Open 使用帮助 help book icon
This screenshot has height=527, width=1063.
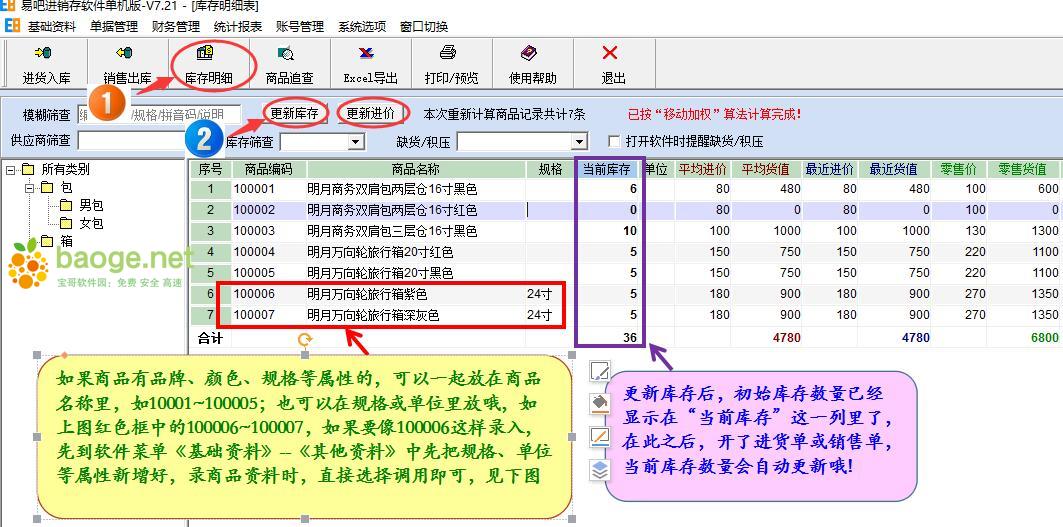(532, 63)
